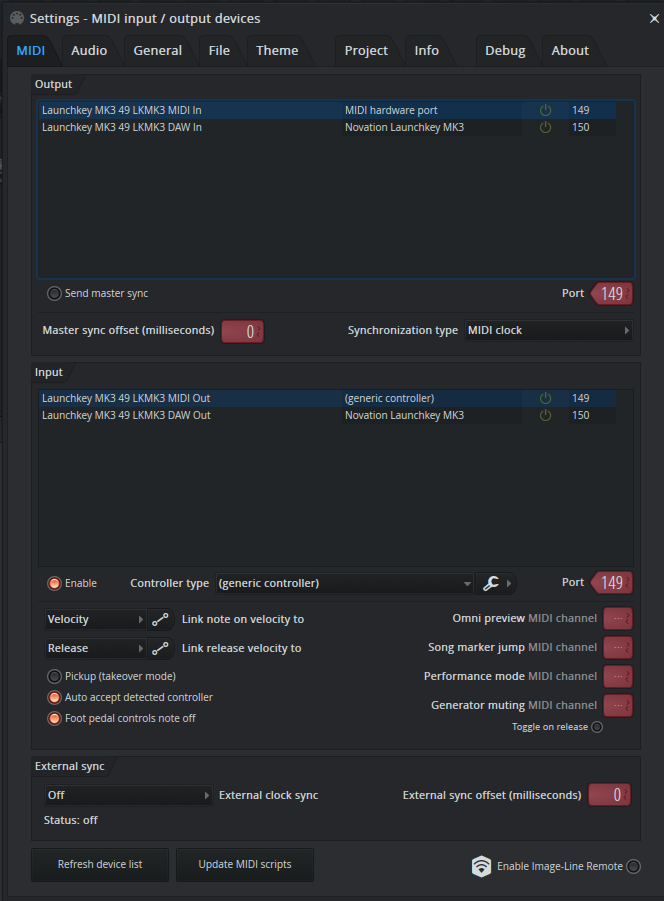Click the Input Port 149 value
Viewport: 664px width, 901px height.
tap(612, 583)
